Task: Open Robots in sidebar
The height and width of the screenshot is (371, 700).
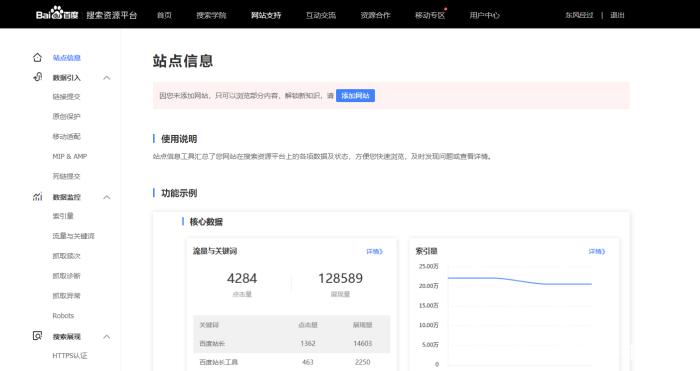Action: tap(63, 316)
